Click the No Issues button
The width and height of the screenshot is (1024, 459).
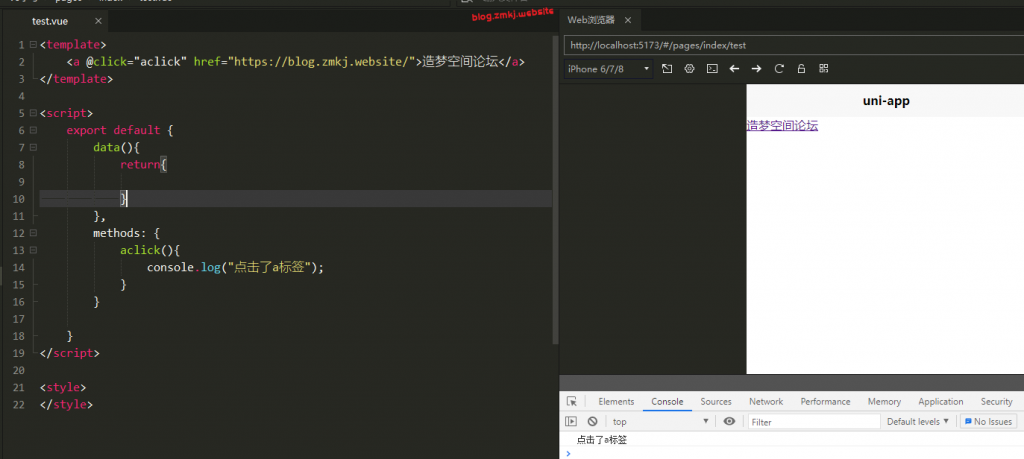point(988,422)
